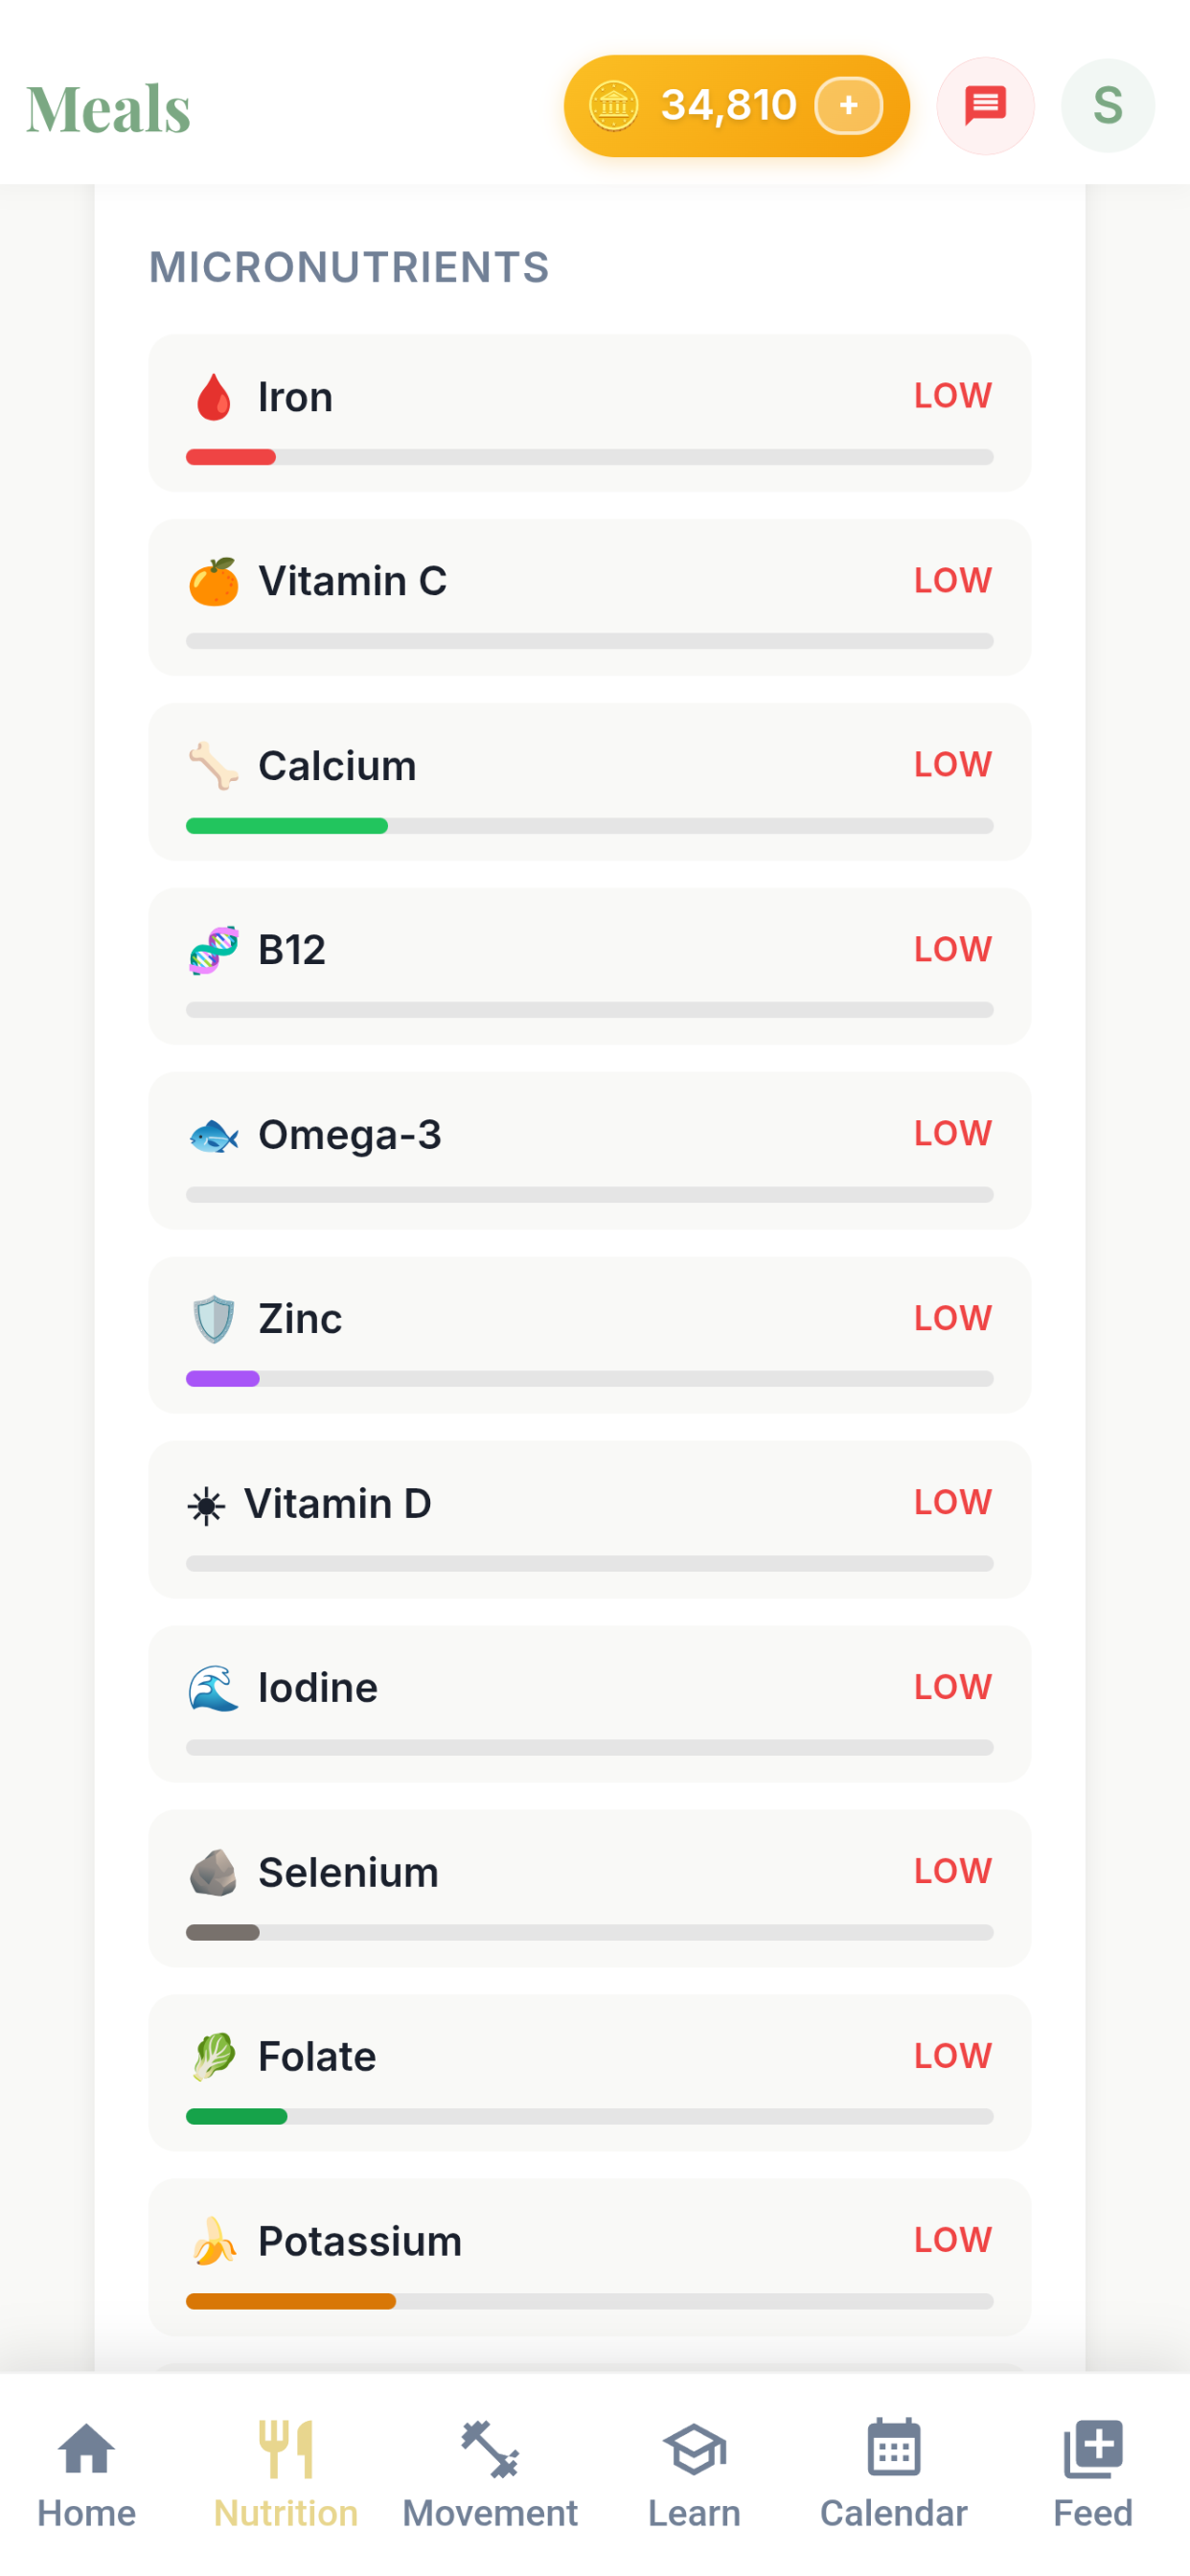The height and width of the screenshot is (2576, 1190).
Task: Open the Folate nutrient card
Action: [x=589, y=2072]
